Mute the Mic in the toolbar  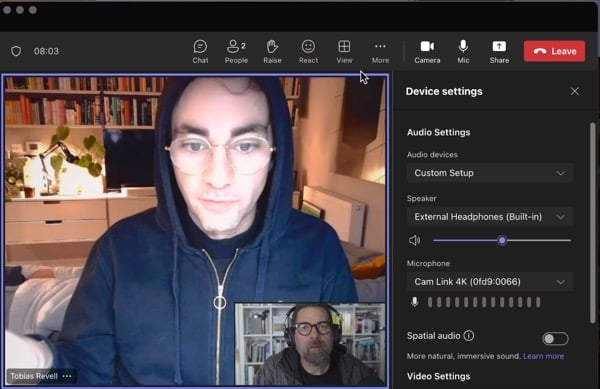pos(463,51)
